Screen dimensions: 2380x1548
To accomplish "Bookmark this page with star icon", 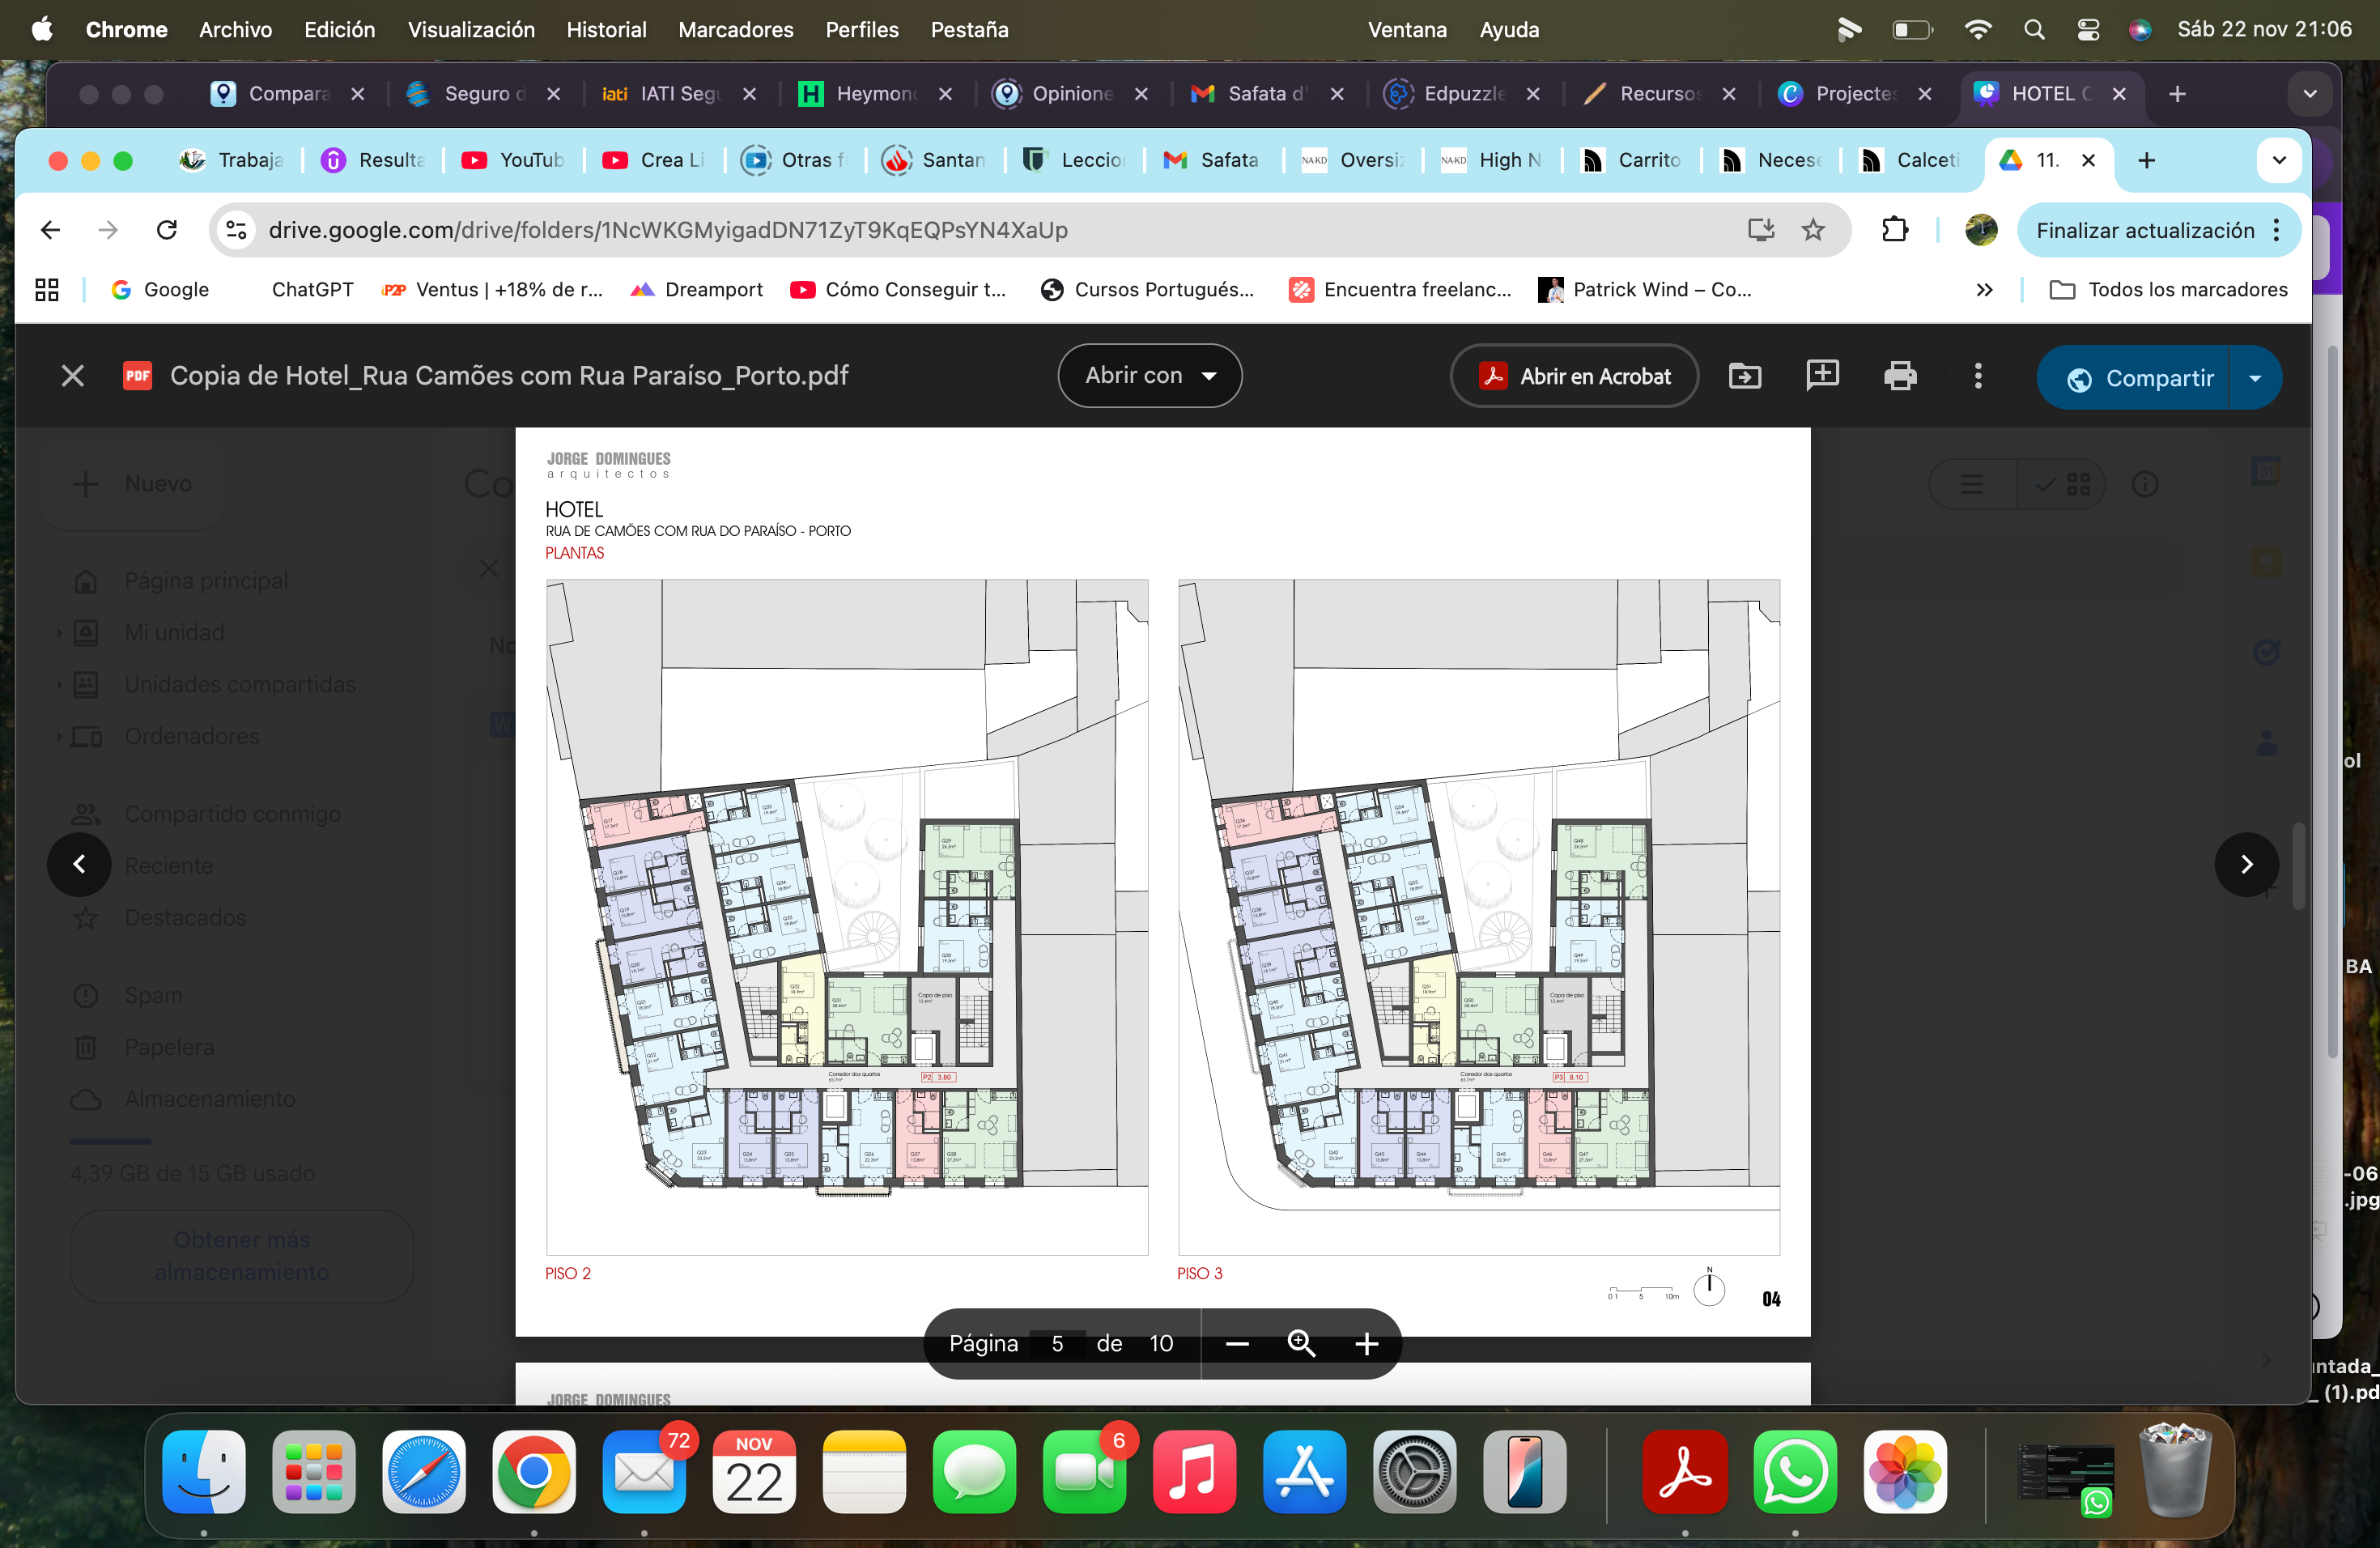I will click(1813, 230).
